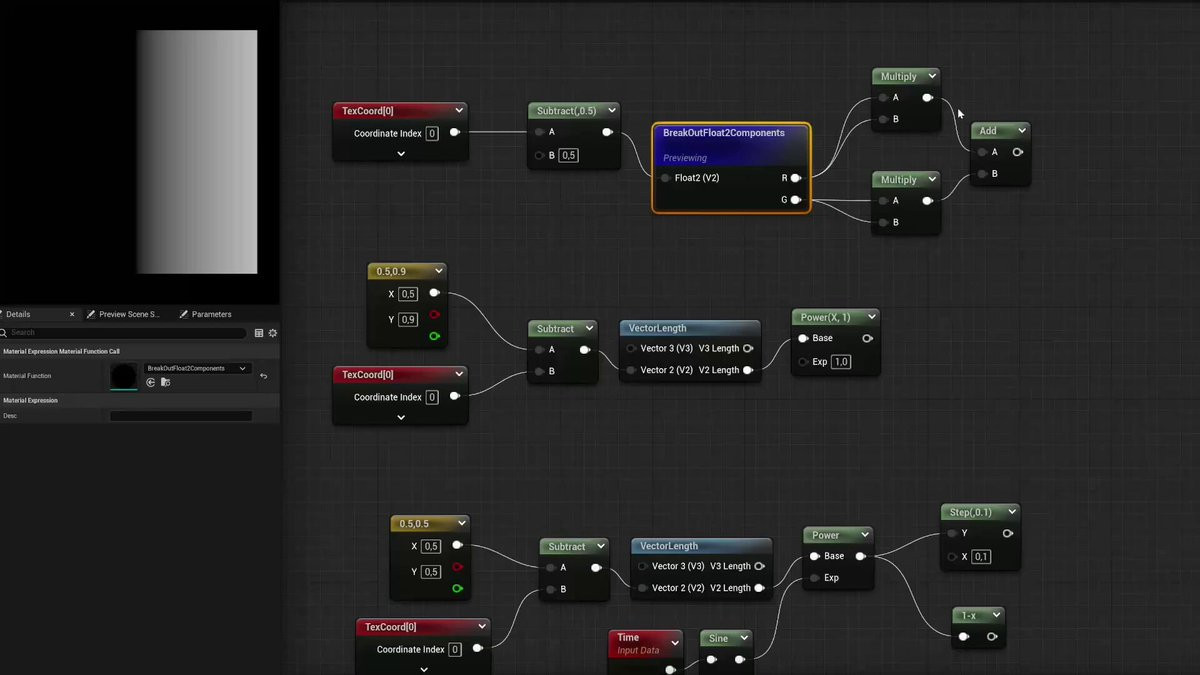Viewport: 1200px width, 675px height.
Task: Click the Desc text field
Action: click(181, 416)
